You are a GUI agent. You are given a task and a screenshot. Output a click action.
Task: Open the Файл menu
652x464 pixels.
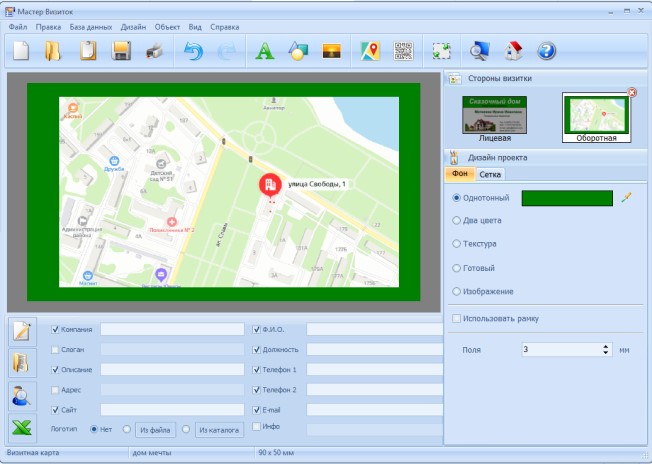(x=18, y=27)
